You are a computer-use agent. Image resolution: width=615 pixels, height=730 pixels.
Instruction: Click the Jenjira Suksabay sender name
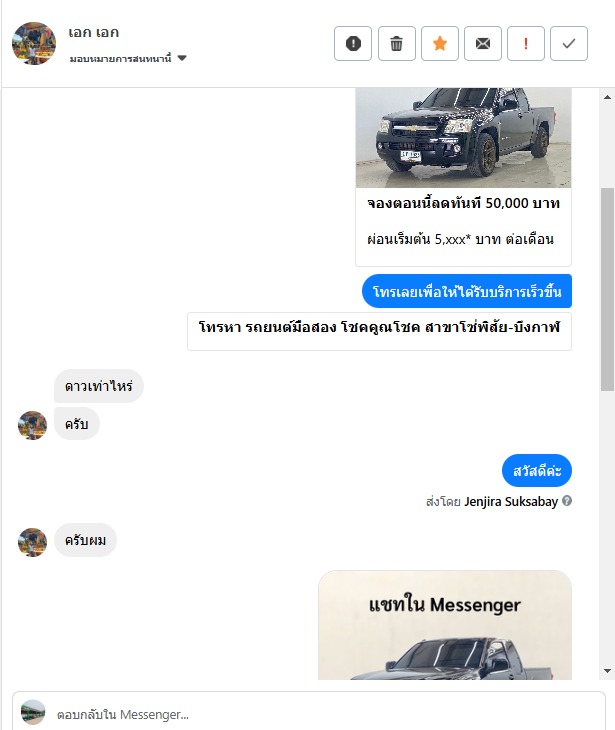tap(511, 501)
